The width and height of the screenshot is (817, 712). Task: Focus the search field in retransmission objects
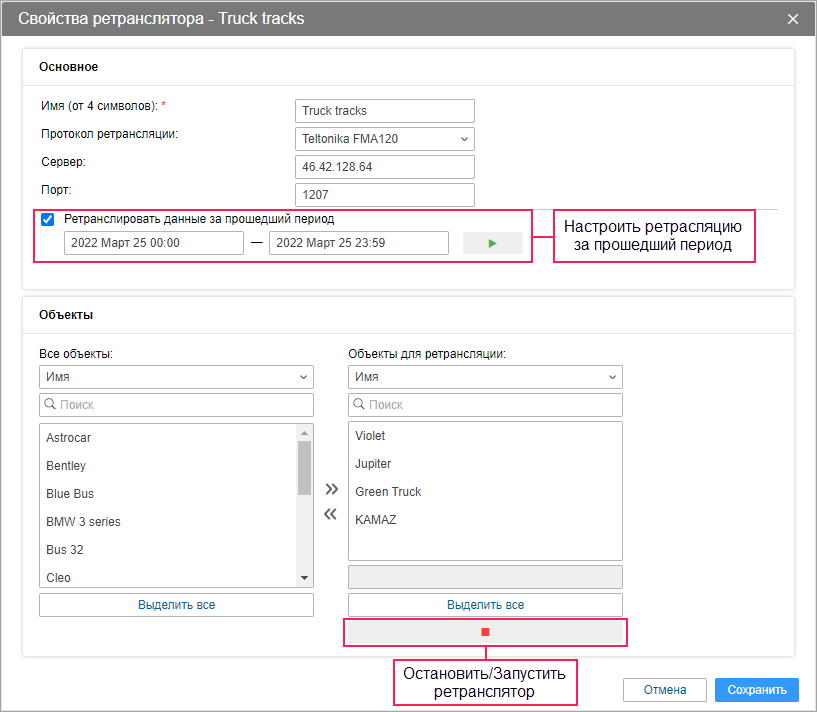point(485,405)
